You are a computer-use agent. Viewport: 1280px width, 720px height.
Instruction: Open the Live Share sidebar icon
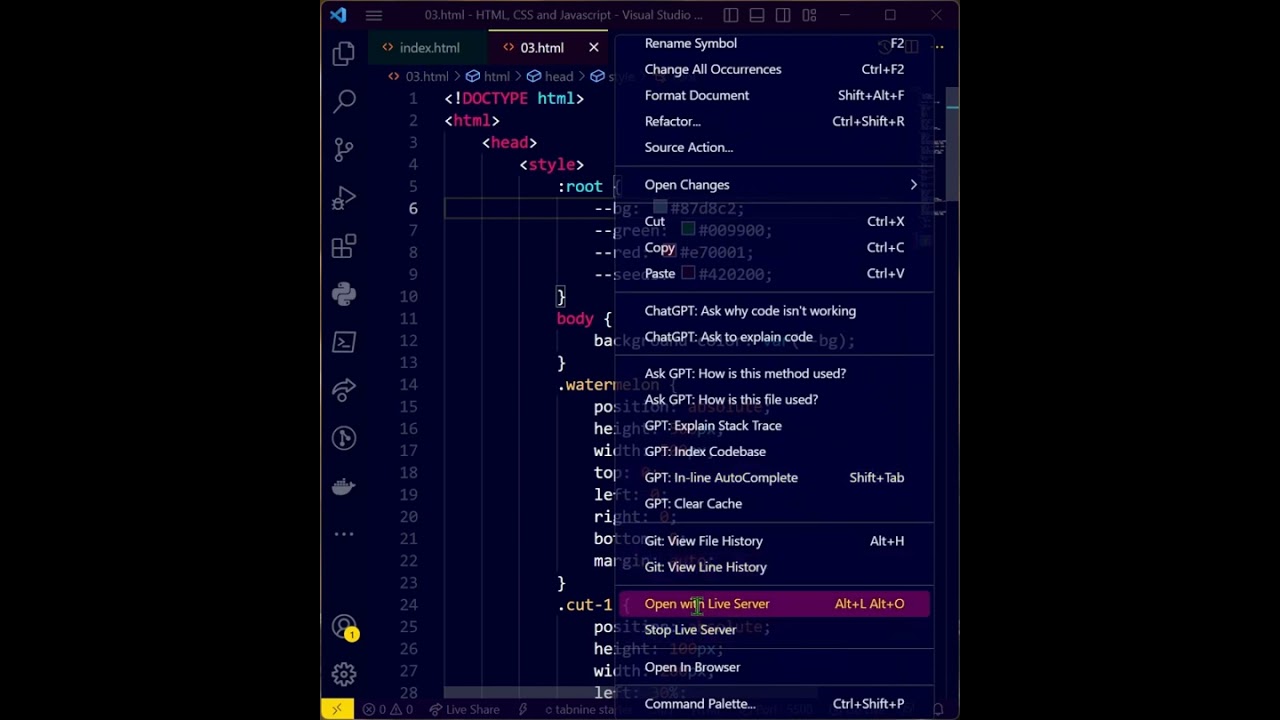tap(343, 390)
